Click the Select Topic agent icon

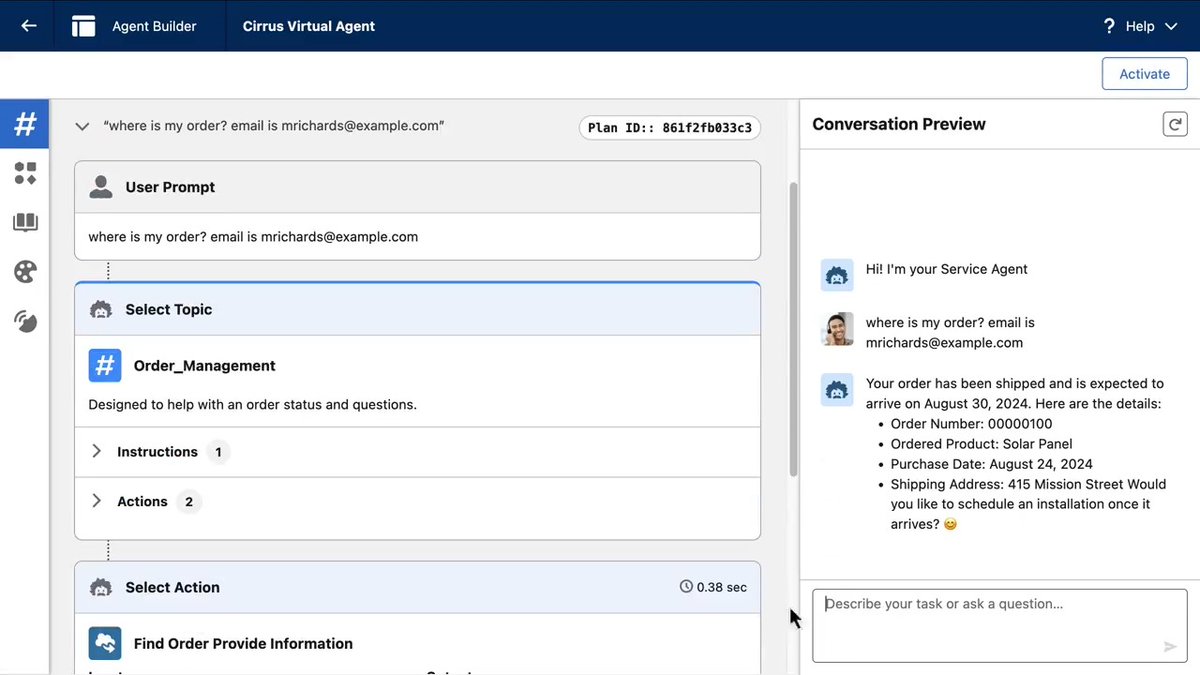(x=100, y=310)
